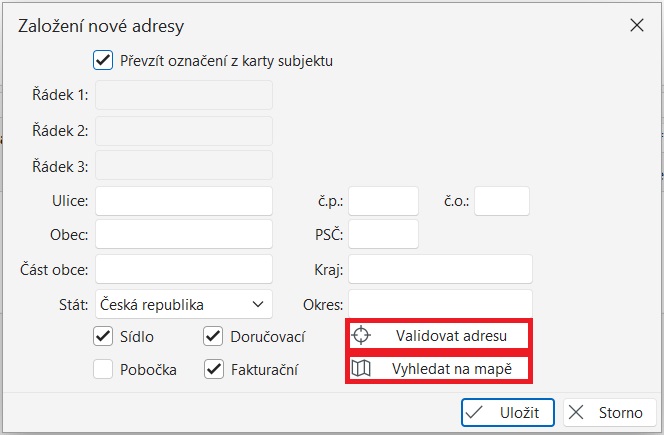Click the č.o. input field

coord(501,201)
